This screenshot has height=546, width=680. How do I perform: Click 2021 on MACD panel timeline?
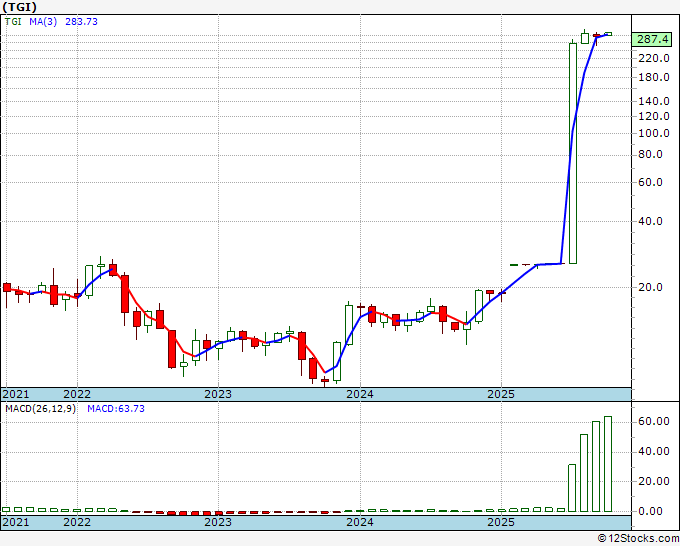point(16,522)
